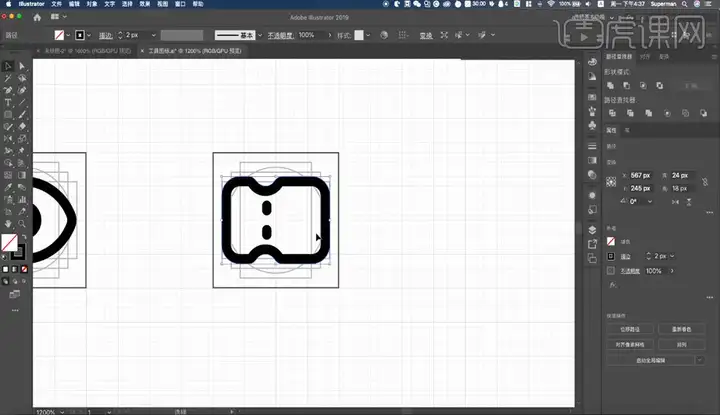
Task: Select the Eyedropper tool
Action: pyautogui.click(x=8, y=187)
